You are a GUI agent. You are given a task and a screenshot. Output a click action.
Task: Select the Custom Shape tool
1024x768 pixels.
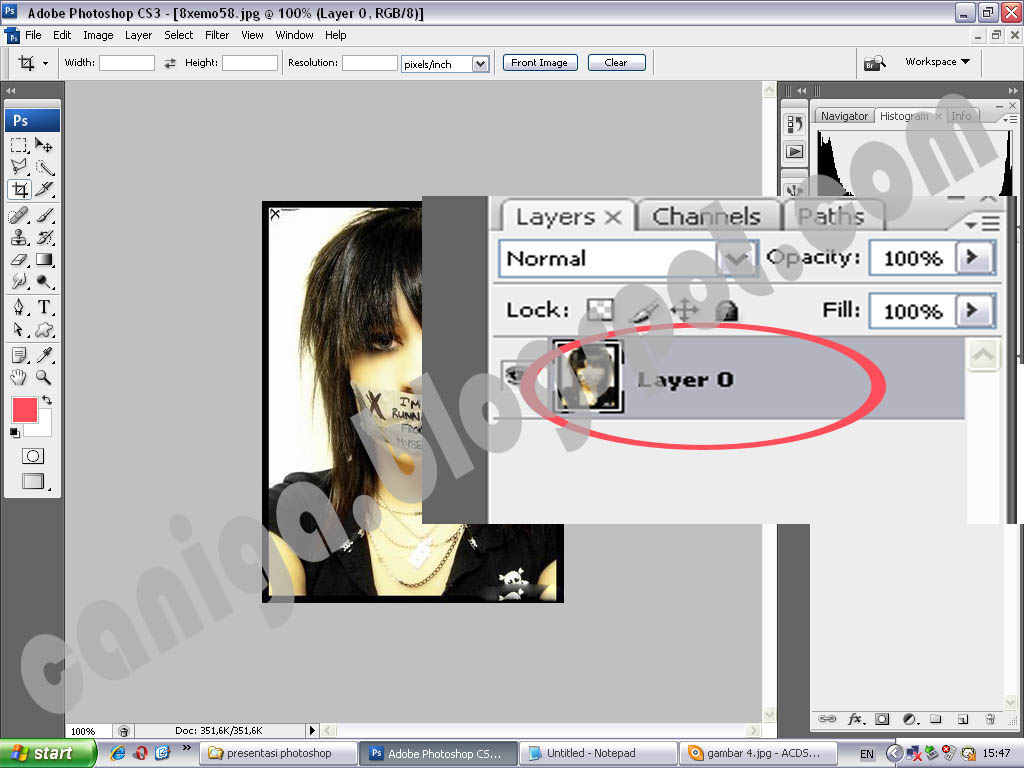pyautogui.click(x=44, y=329)
